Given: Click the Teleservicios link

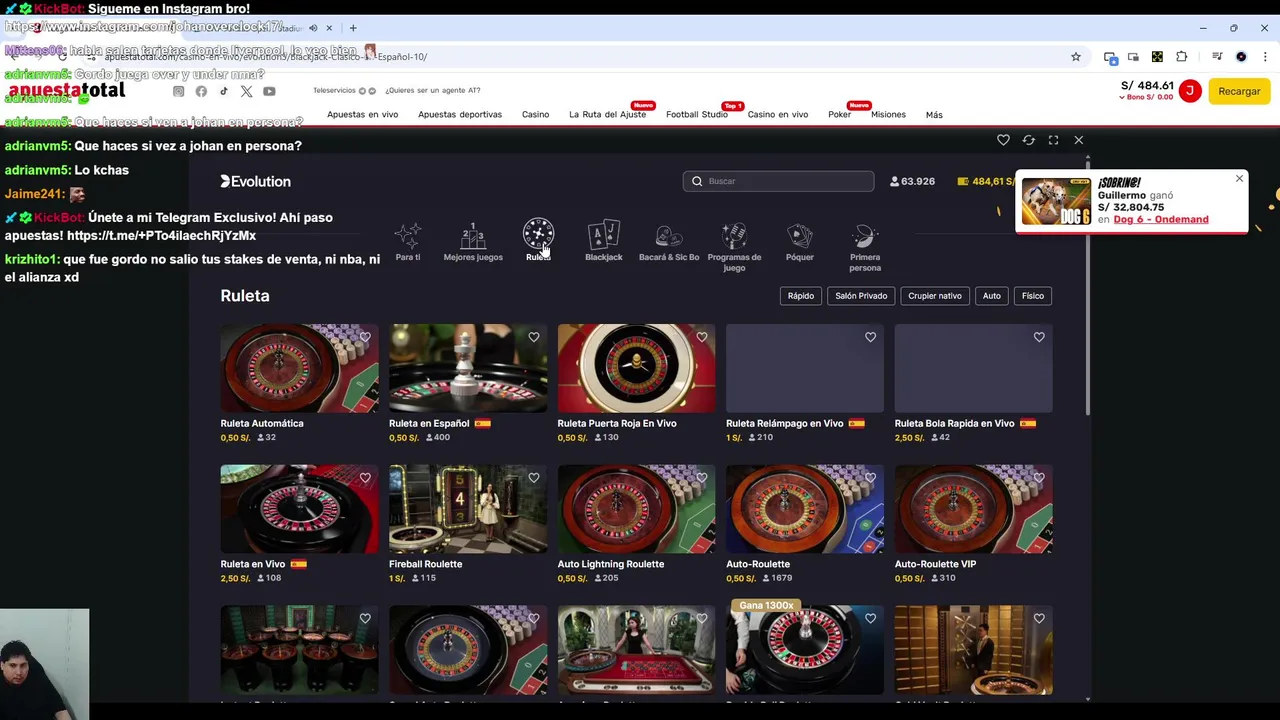Looking at the screenshot, I should pyautogui.click(x=334, y=91).
